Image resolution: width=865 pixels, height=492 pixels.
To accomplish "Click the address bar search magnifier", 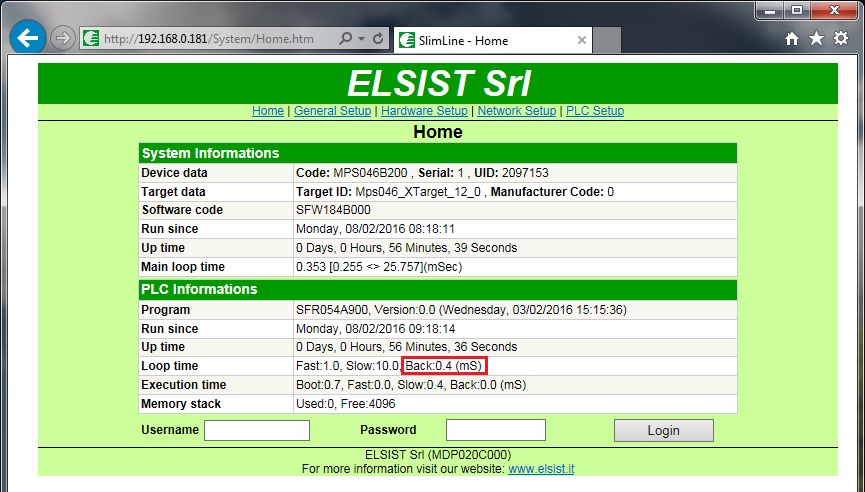I will pos(345,39).
